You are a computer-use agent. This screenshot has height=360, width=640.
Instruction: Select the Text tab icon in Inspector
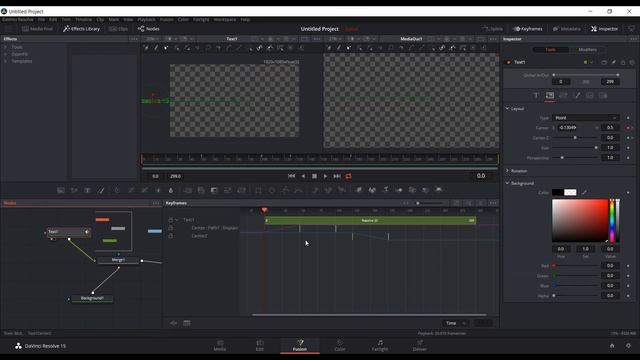coord(536,96)
